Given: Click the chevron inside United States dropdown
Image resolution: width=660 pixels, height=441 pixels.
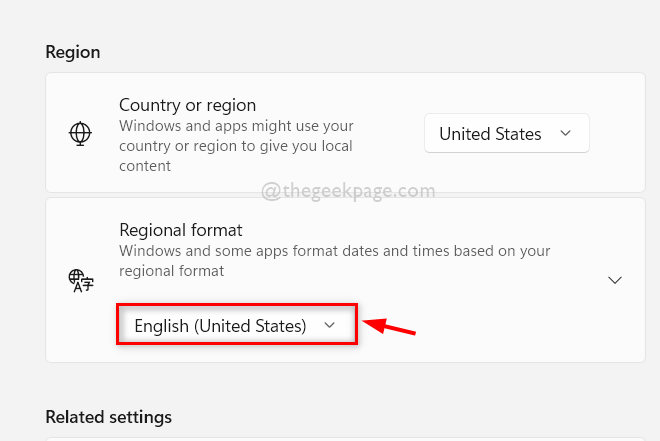Looking at the screenshot, I should pos(565,133).
